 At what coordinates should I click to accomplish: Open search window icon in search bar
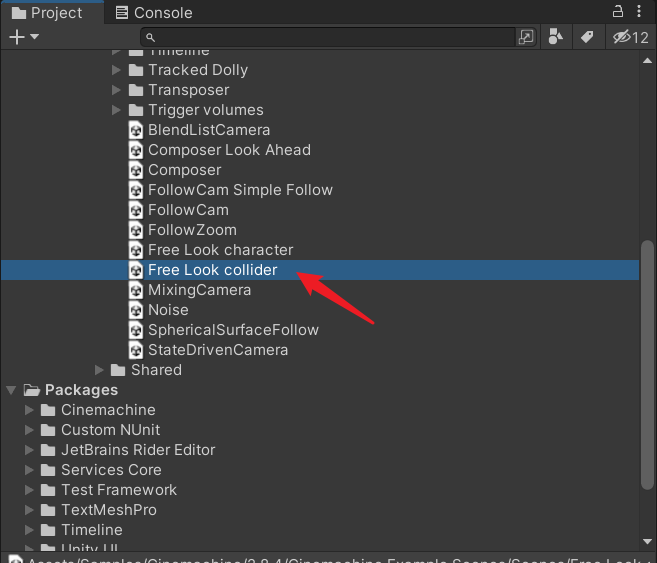pyautogui.click(x=526, y=37)
